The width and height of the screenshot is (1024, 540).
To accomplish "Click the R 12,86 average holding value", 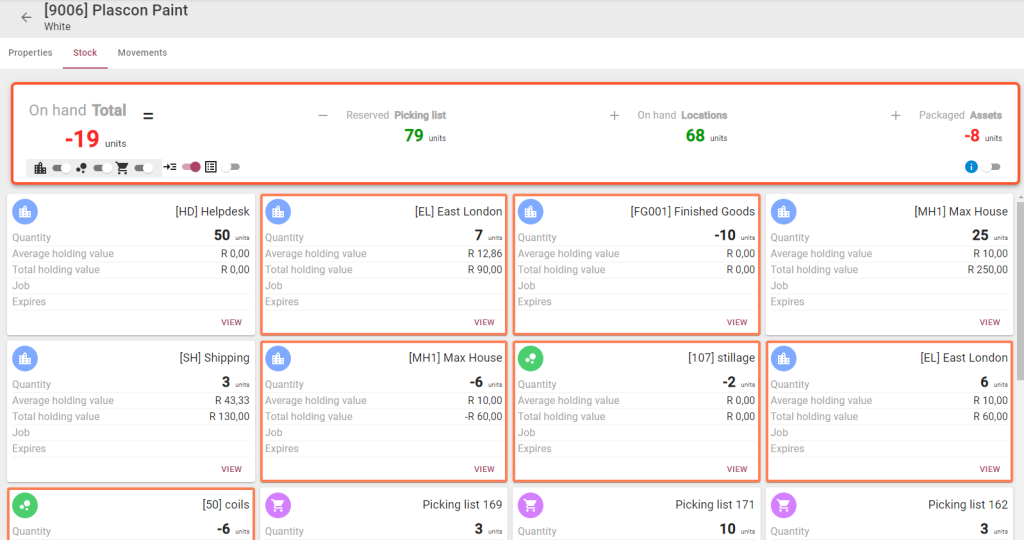I will [x=485, y=253].
